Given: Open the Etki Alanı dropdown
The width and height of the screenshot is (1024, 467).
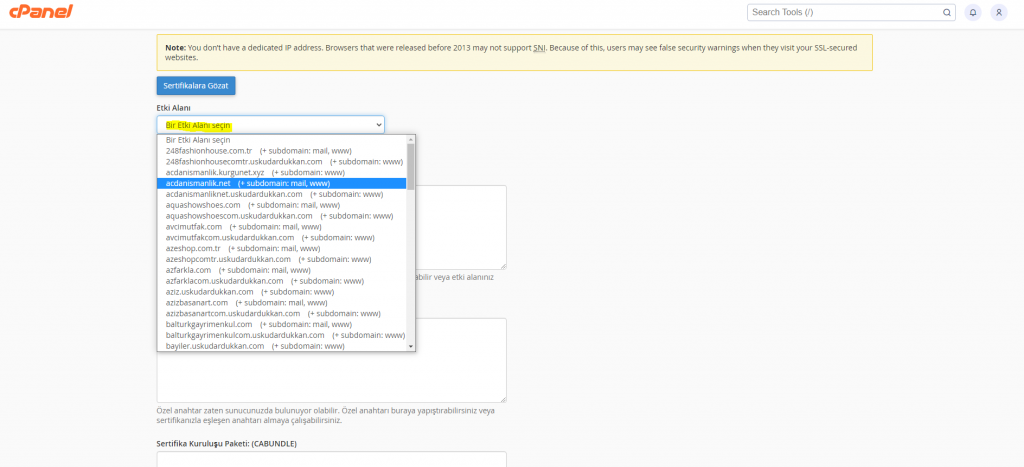Looking at the screenshot, I should [270, 125].
